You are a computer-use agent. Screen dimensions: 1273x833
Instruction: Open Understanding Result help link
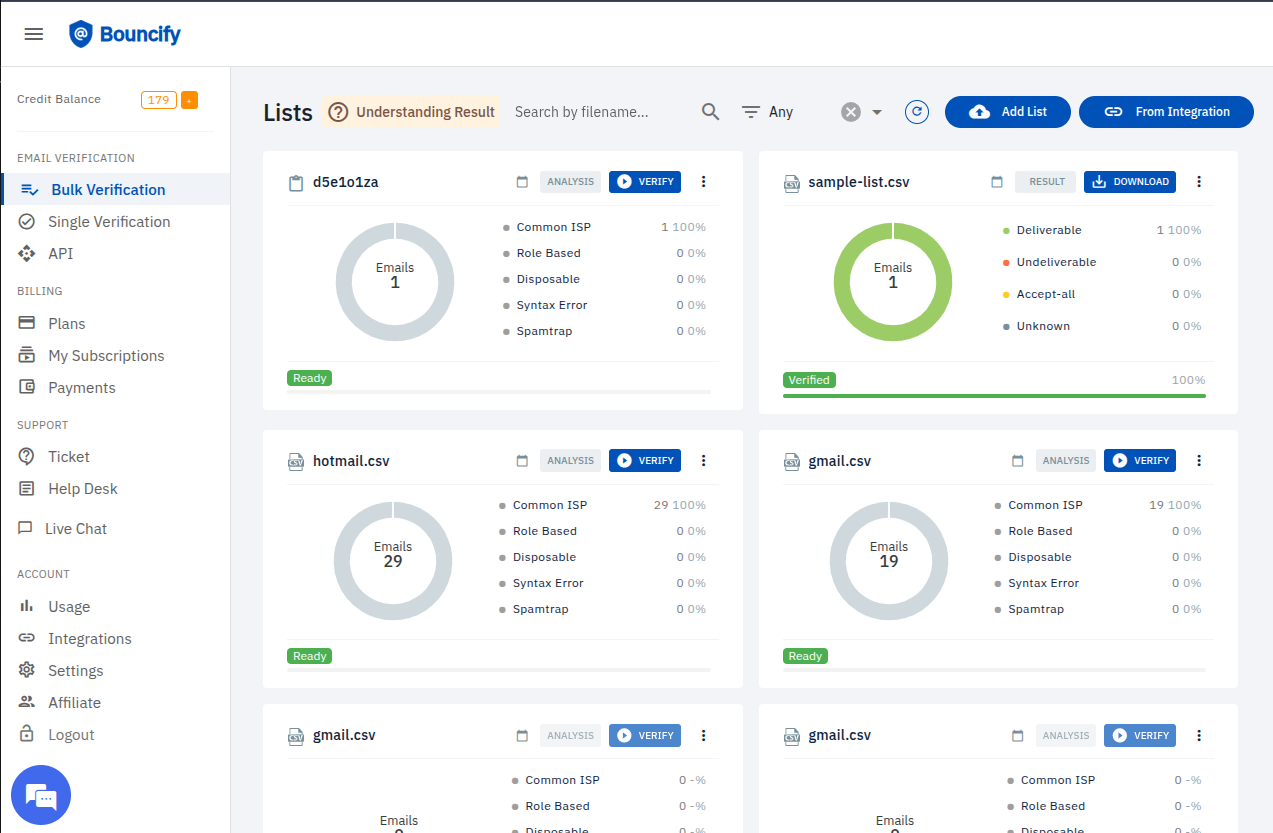coord(412,112)
